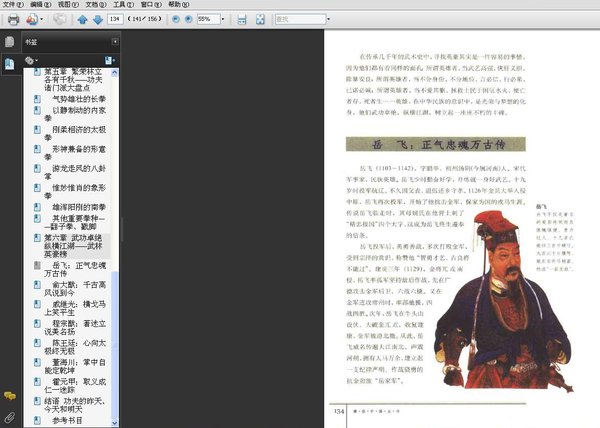
Task: Select bookmark 刚柔相济的太极拳
Action: (75, 133)
